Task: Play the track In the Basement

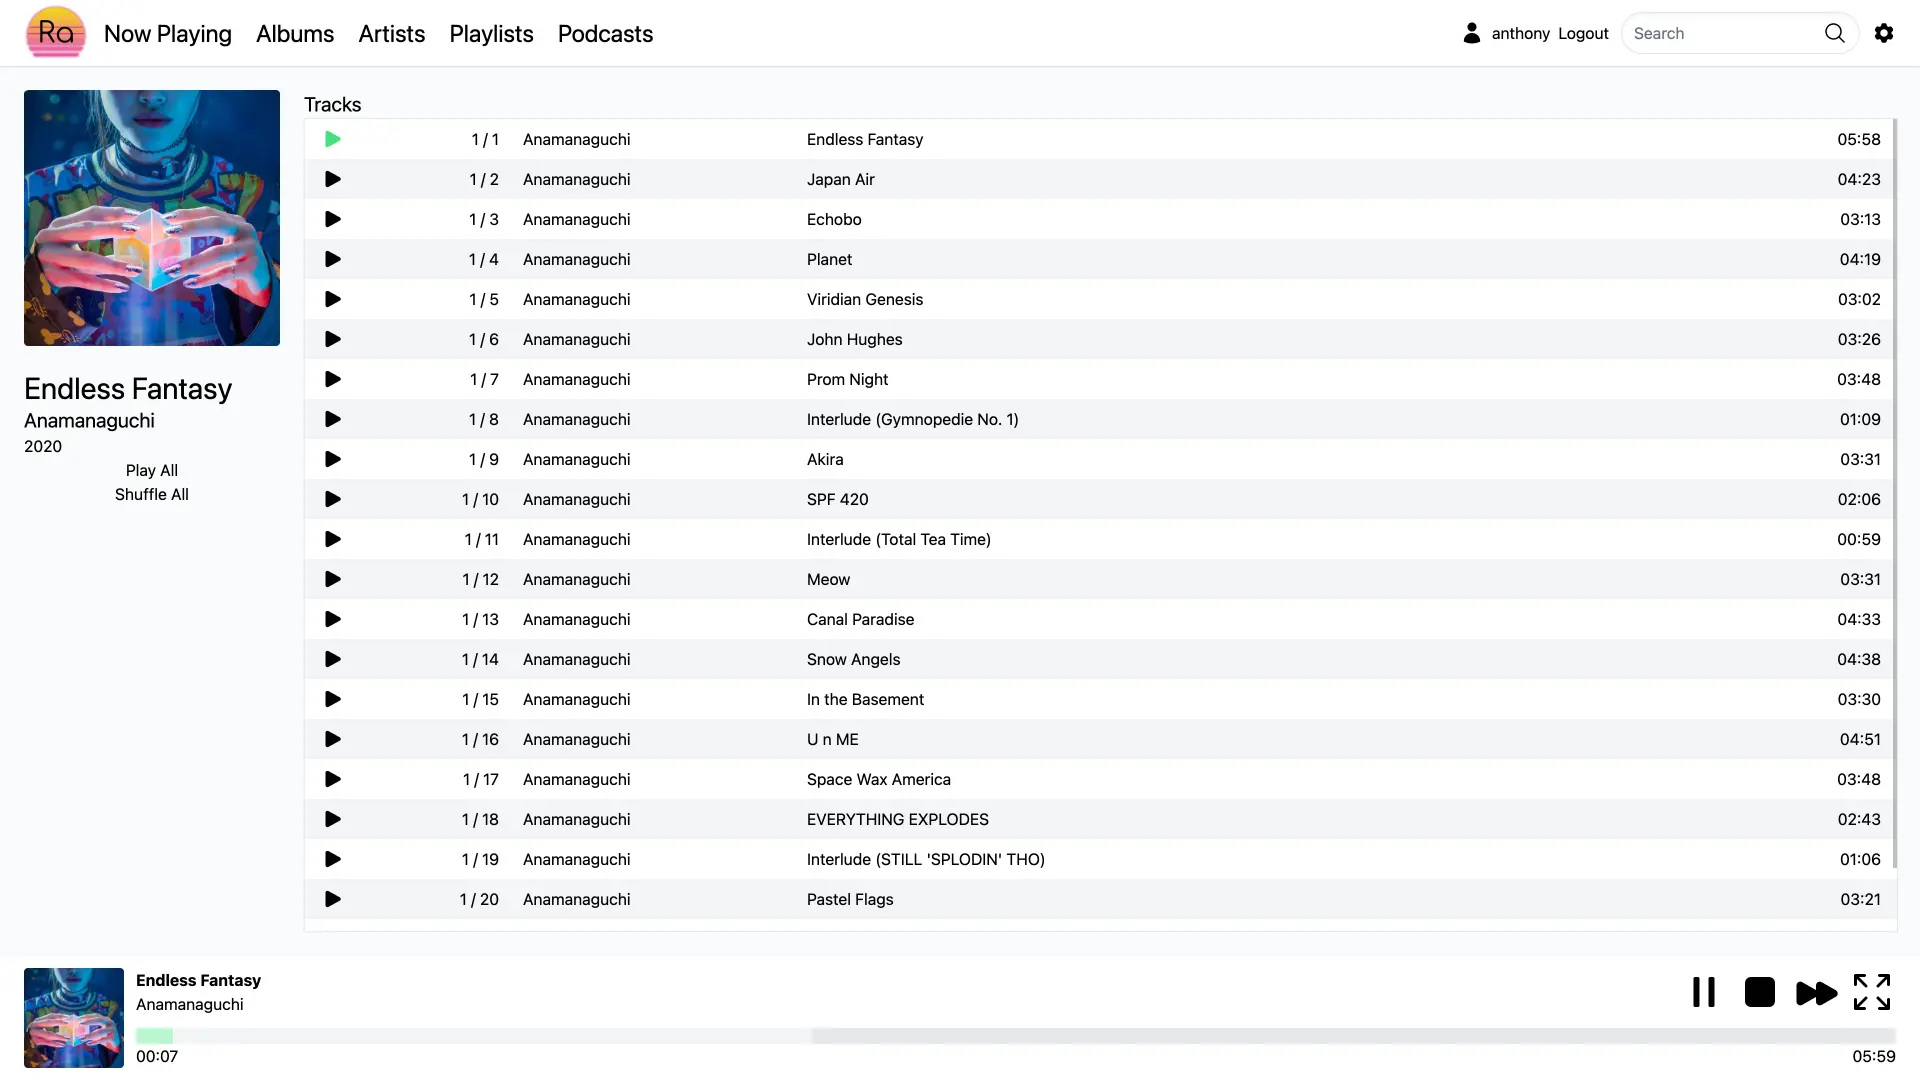Action: [333, 699]
